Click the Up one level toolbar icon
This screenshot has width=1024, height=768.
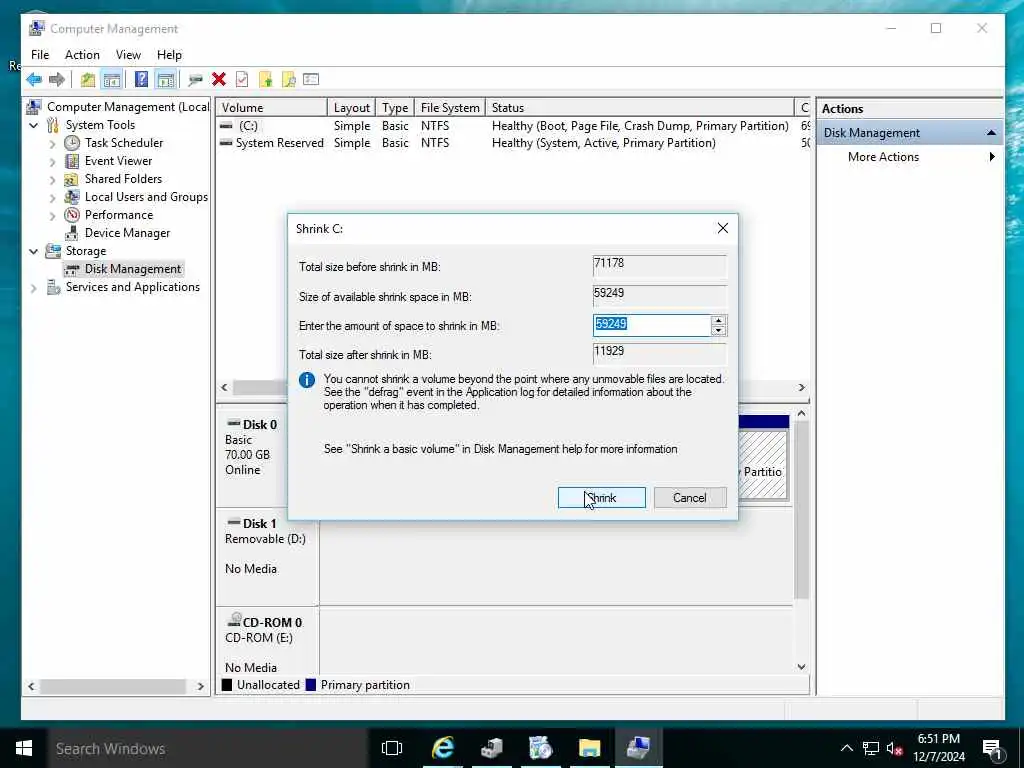88,80
